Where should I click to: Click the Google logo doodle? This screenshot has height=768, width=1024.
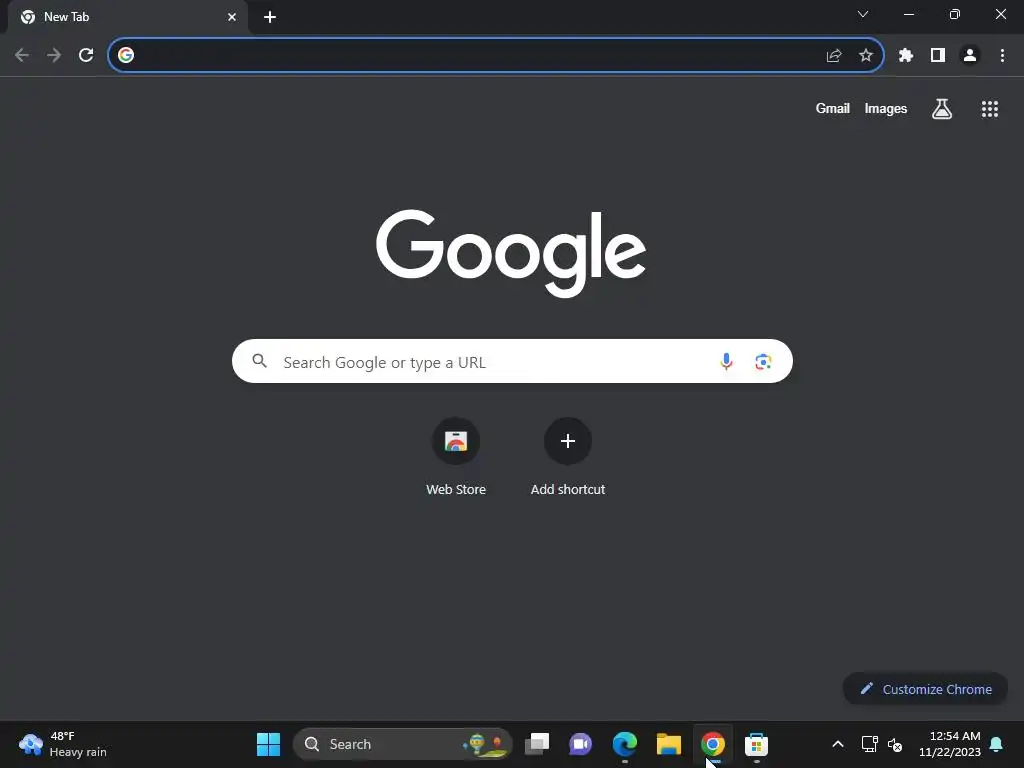[x=511, y=252]
